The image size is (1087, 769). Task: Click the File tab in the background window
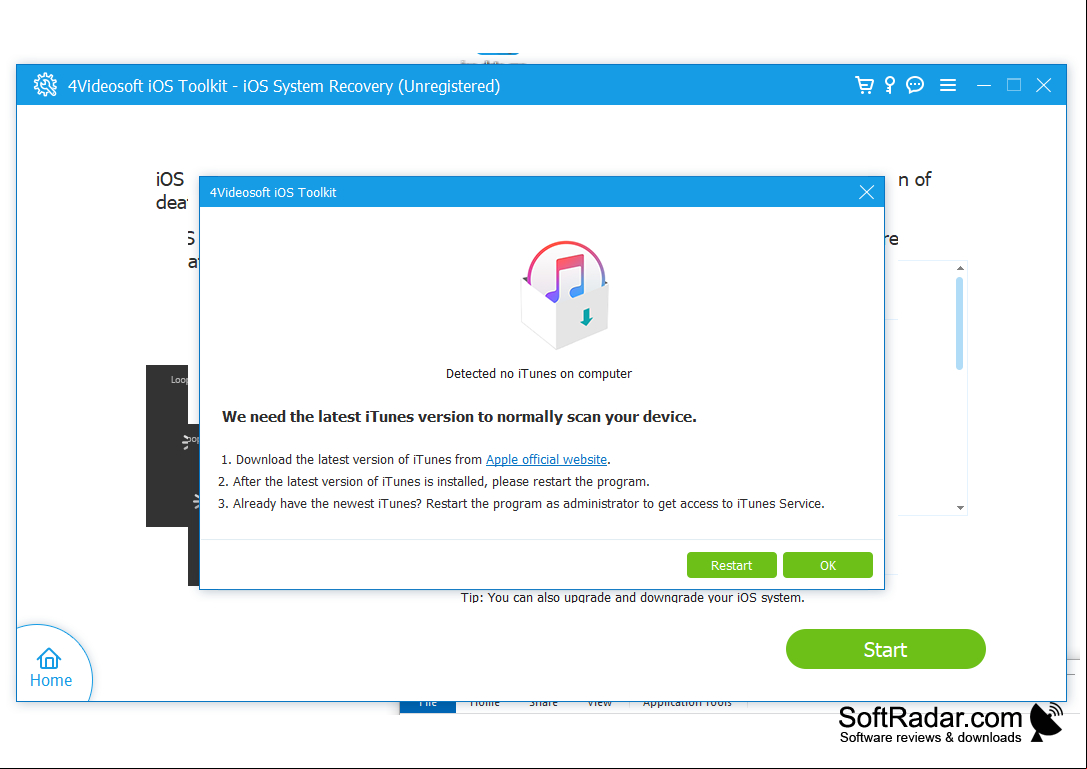point(428,707)
